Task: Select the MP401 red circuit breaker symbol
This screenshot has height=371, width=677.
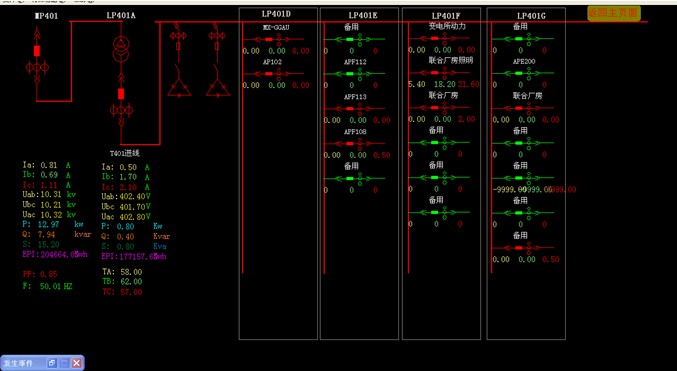Action: click(x=37, y=51)
